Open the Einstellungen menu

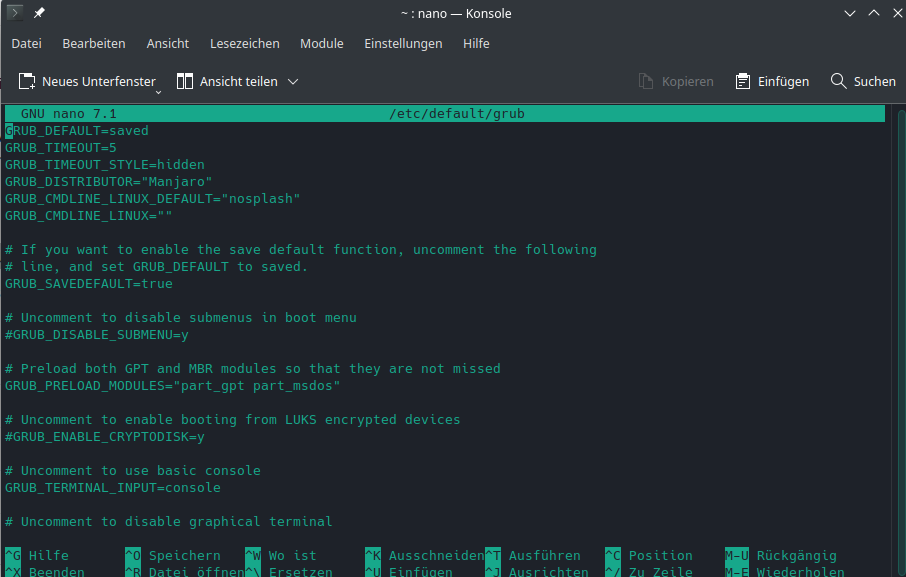[x=404, y=43]
